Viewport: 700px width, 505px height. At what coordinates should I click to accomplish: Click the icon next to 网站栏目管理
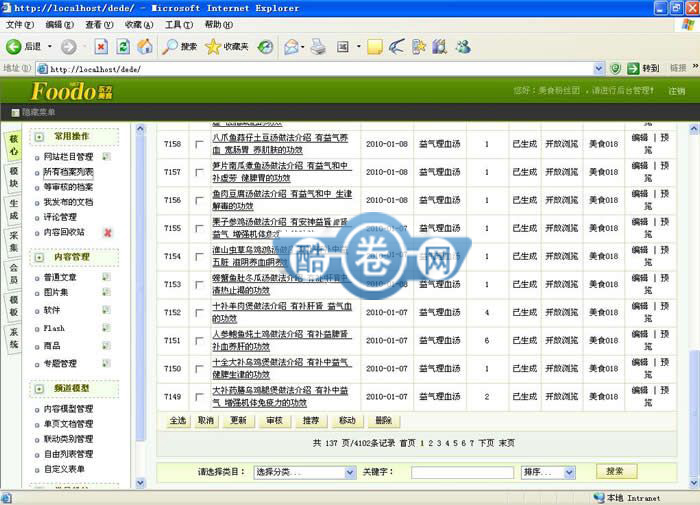pyautogui.click(x=106, y=156)
